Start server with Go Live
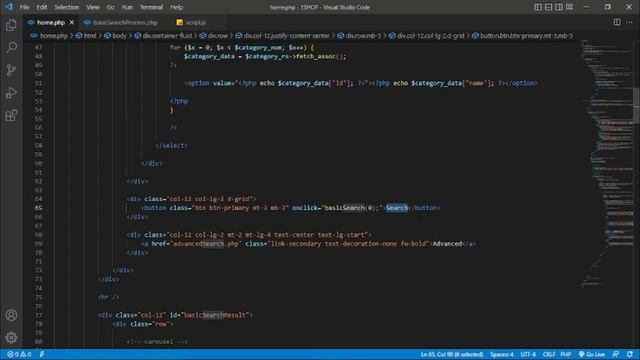Viewport: 640px width, 360px height. click(x=591, y=354)
